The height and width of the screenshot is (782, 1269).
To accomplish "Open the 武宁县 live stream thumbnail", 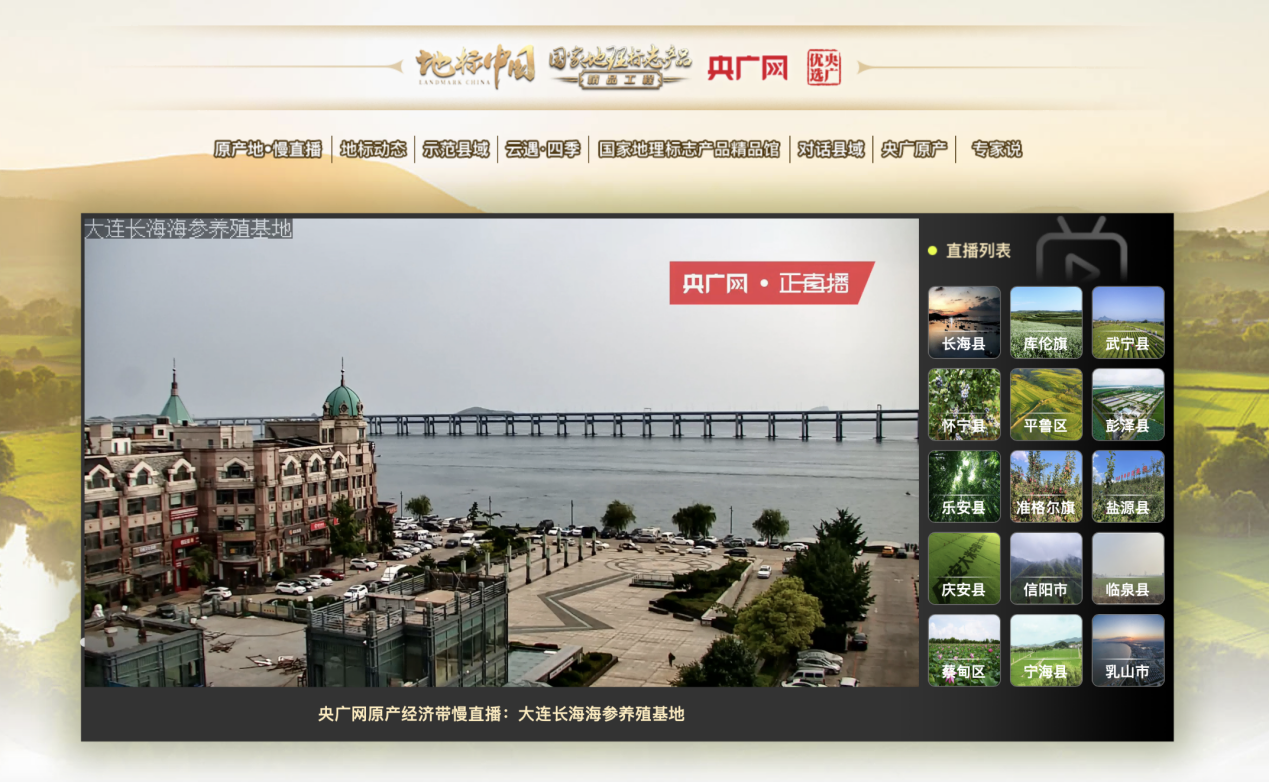I will (1128, 322).
